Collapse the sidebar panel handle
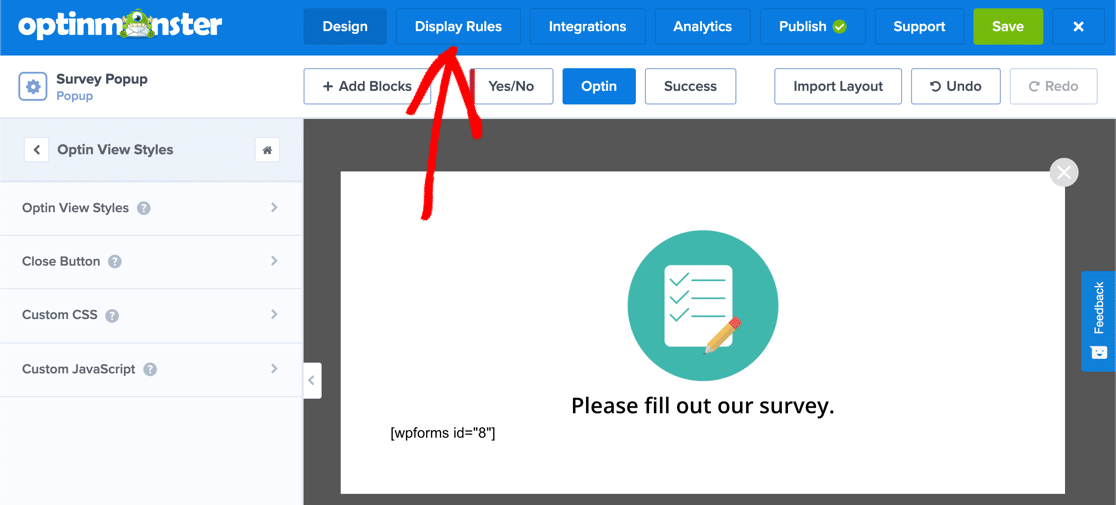The image size is (1116, 505). [312, 381]
